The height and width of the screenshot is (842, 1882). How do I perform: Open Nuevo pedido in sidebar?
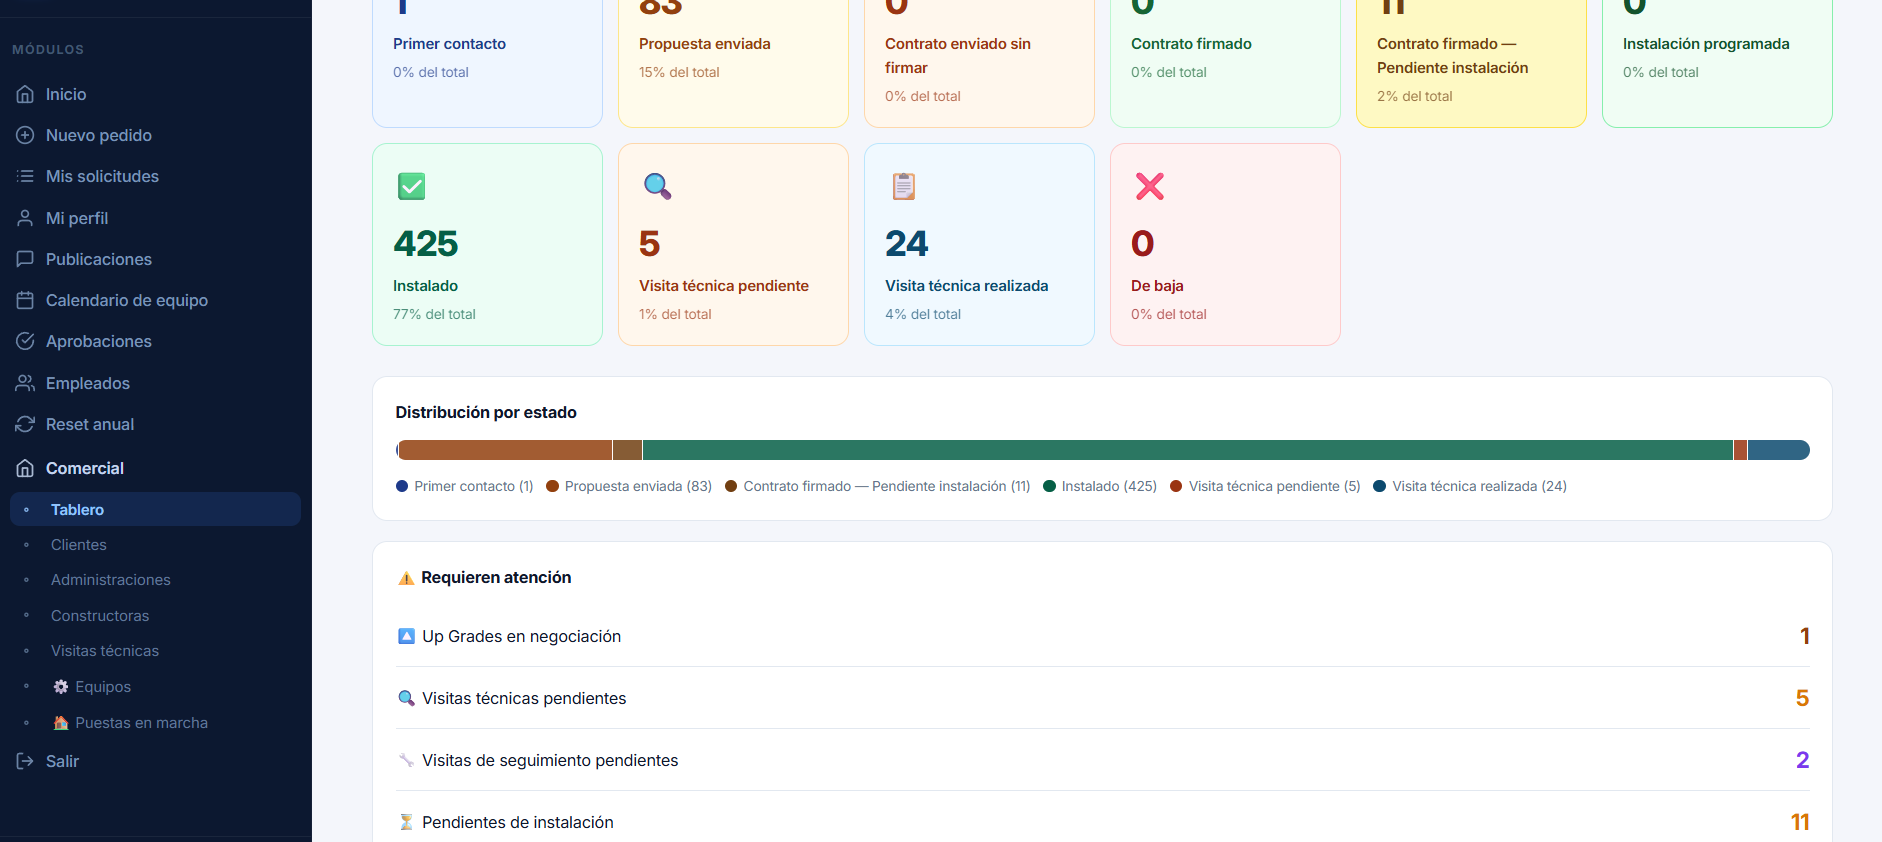[x=155, y=135]
